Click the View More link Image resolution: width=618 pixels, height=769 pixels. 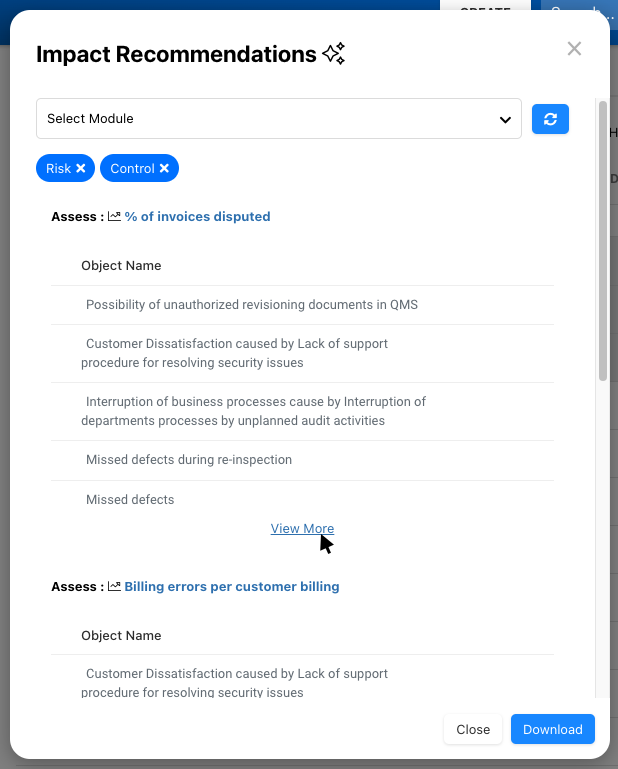tap(302, 529)
